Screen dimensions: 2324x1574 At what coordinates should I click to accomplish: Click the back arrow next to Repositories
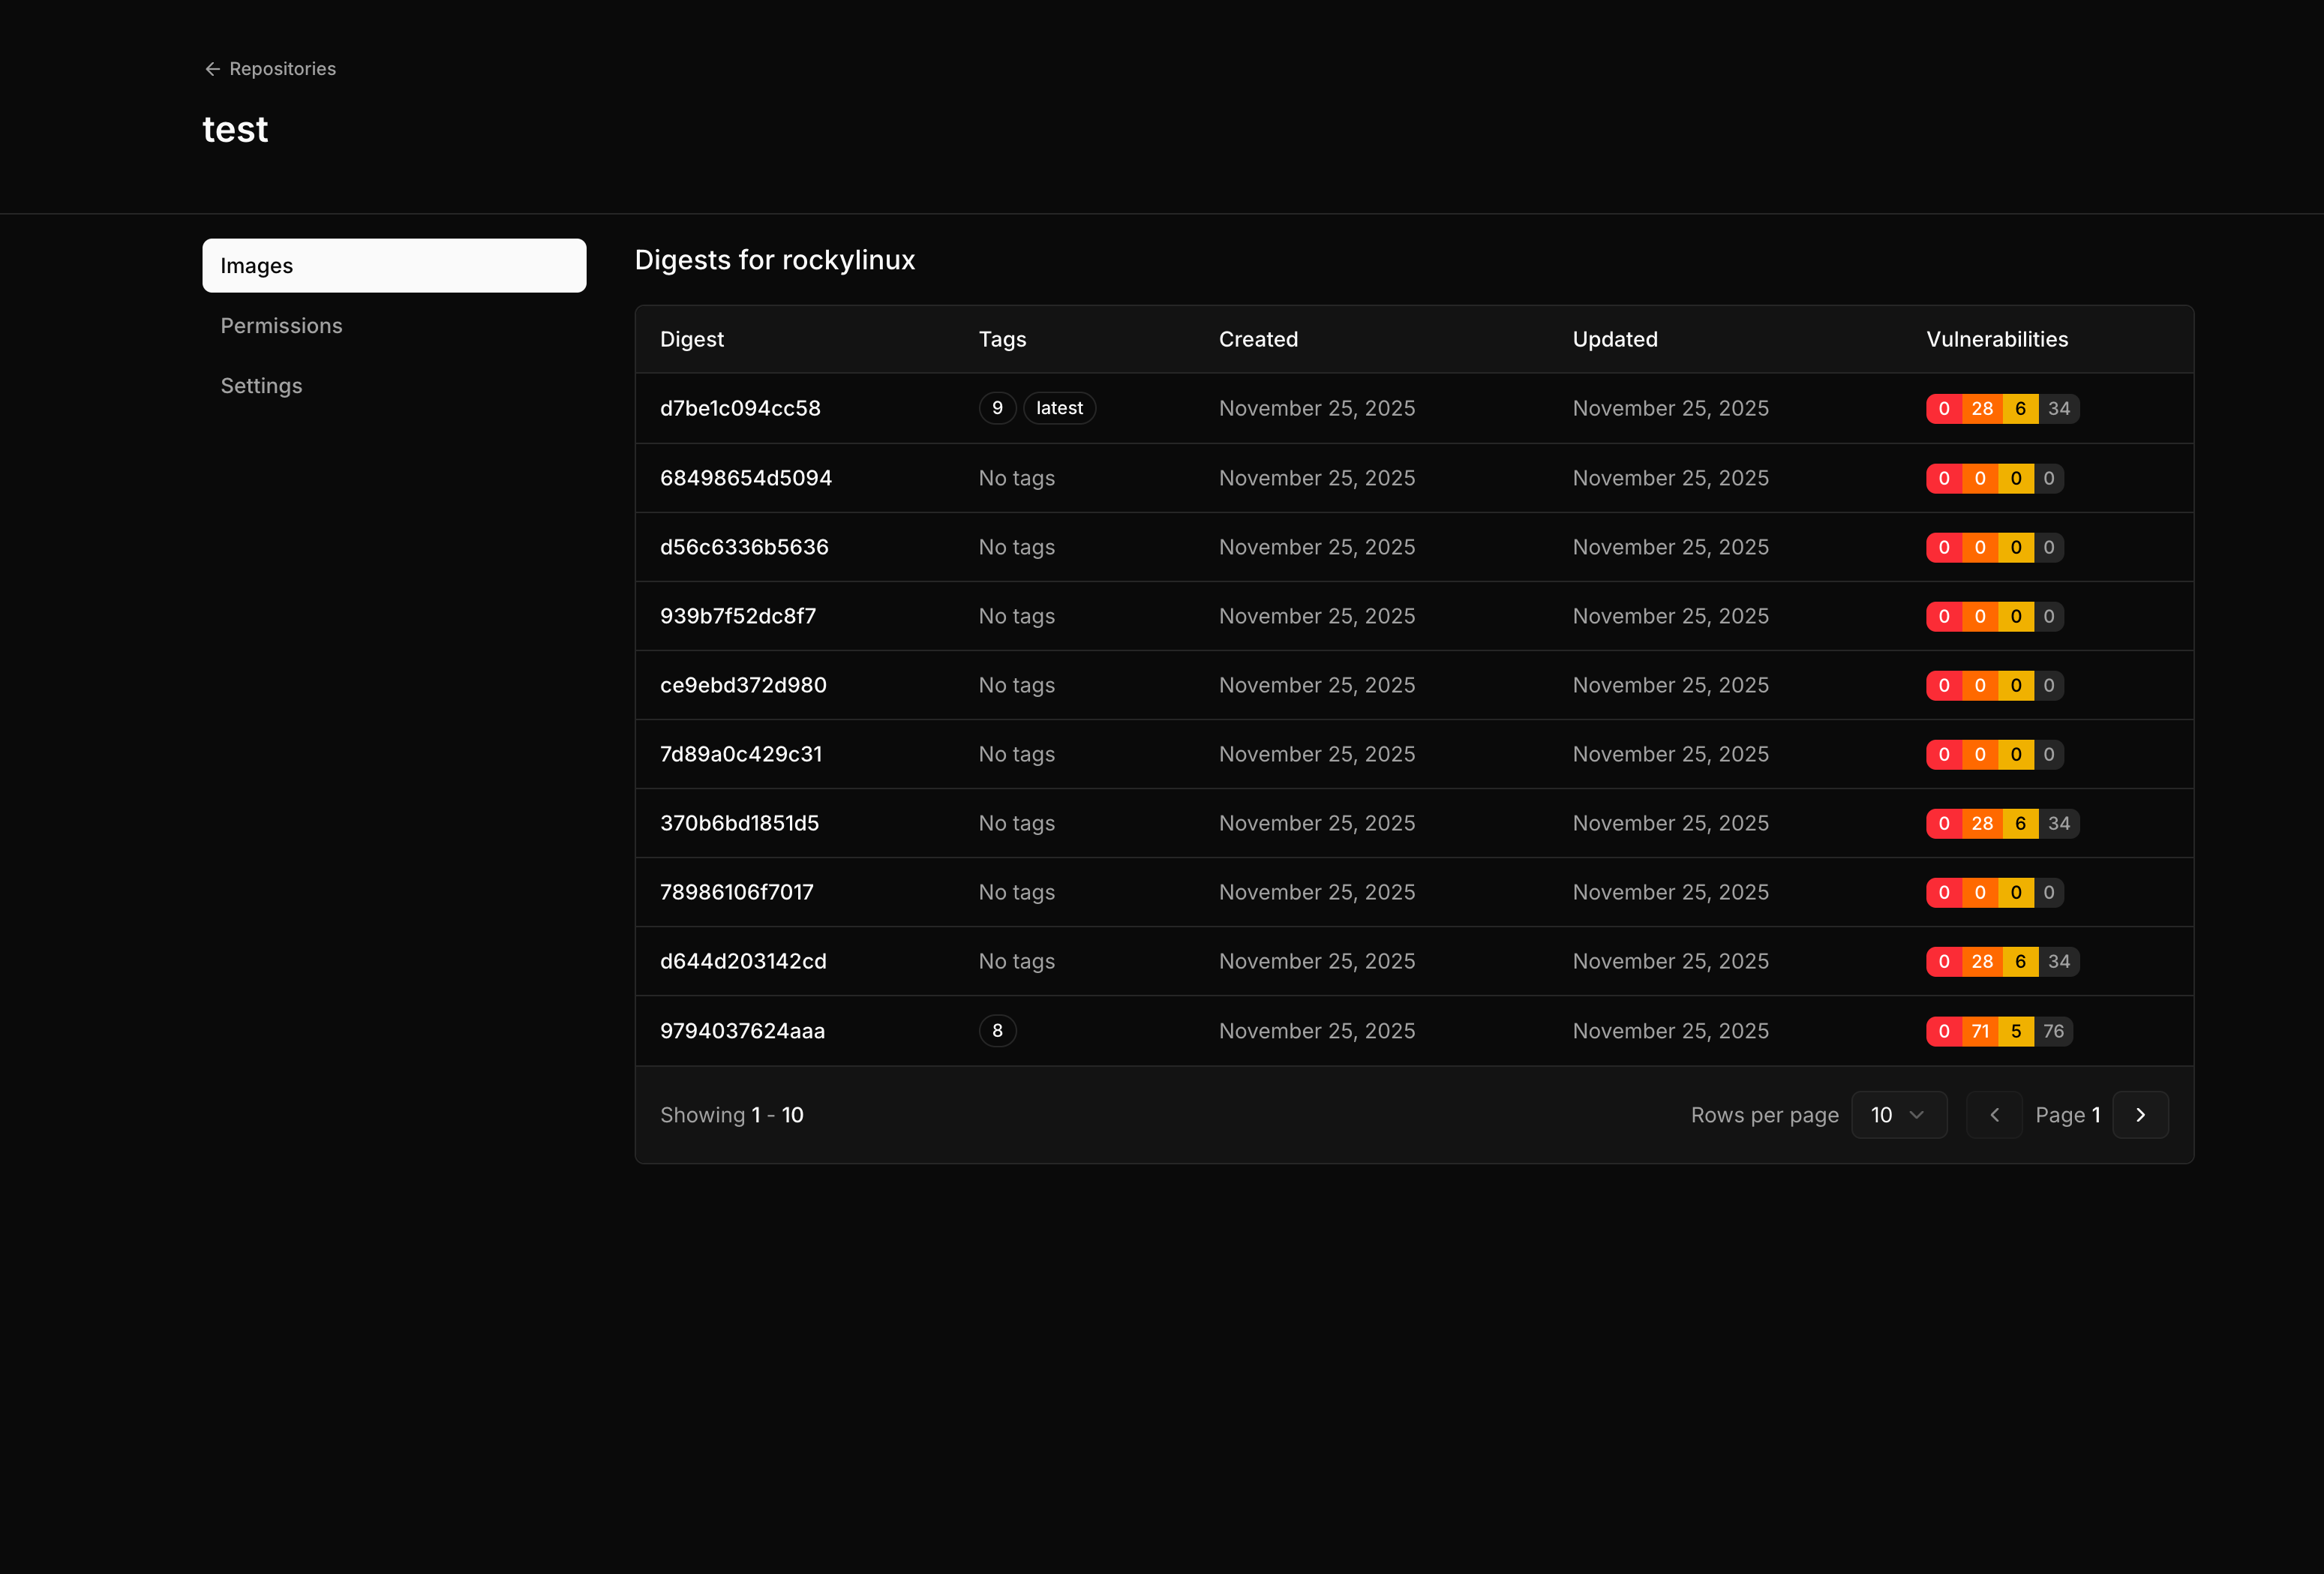(x=211, y=68)
